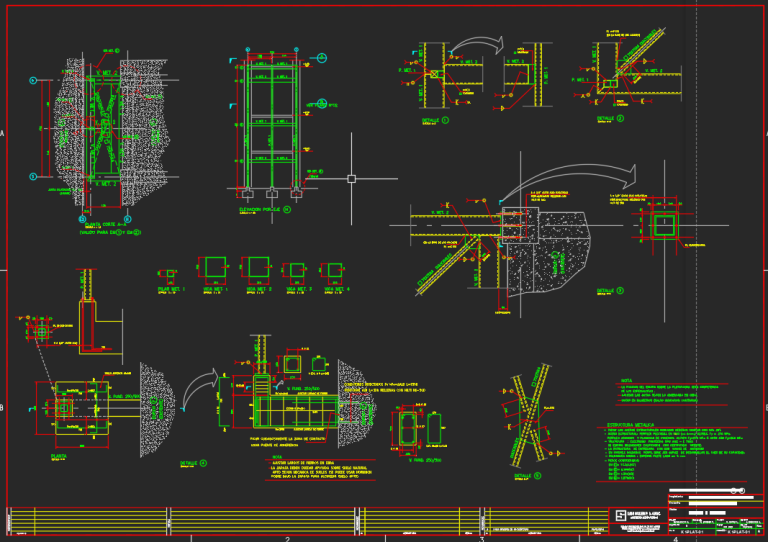Click the VIGA MET. 1 section square
The height and width of the screenshot is (542, 768).
216,267
